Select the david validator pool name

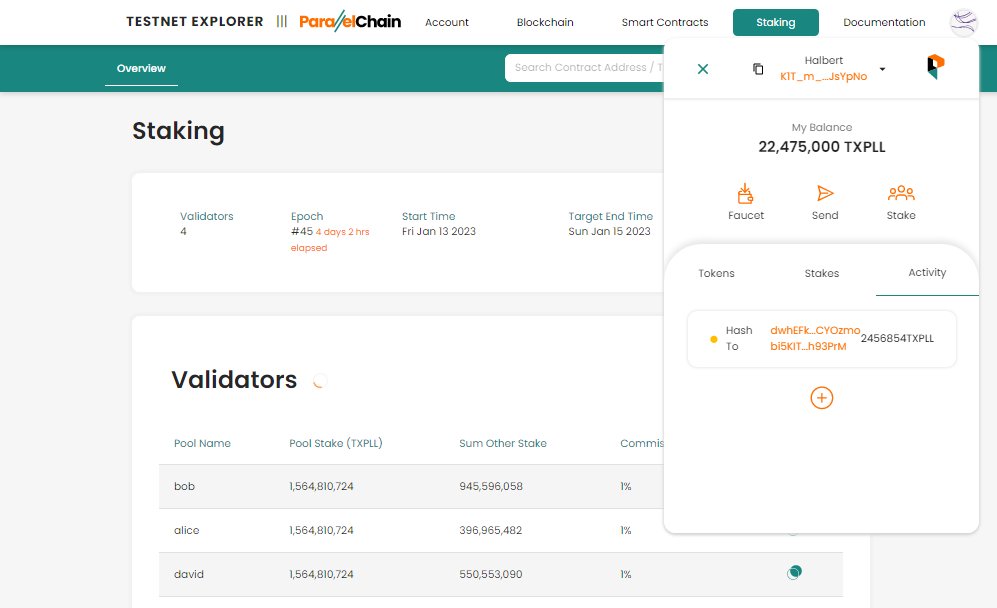point(189,574)
